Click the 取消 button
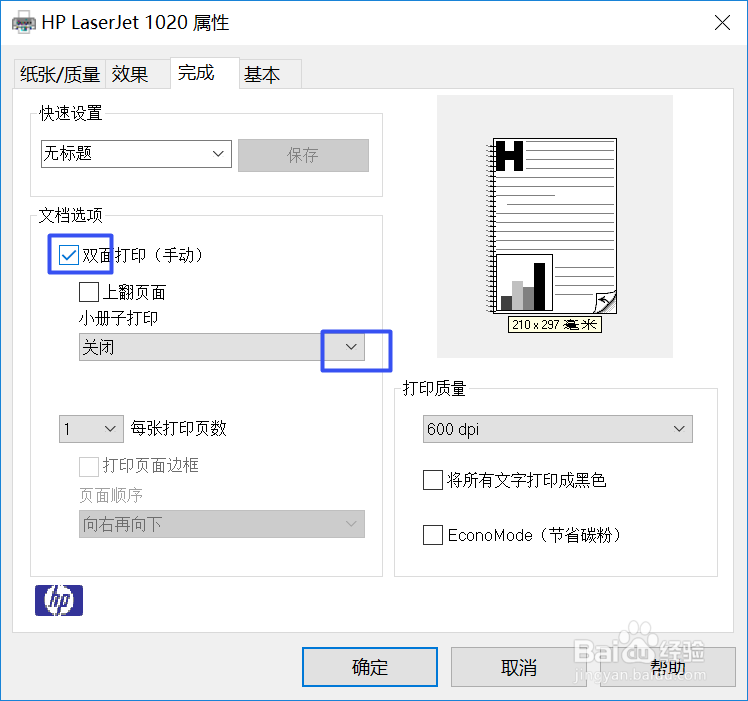The image size is (748, 701). click(x=519, y=667)
